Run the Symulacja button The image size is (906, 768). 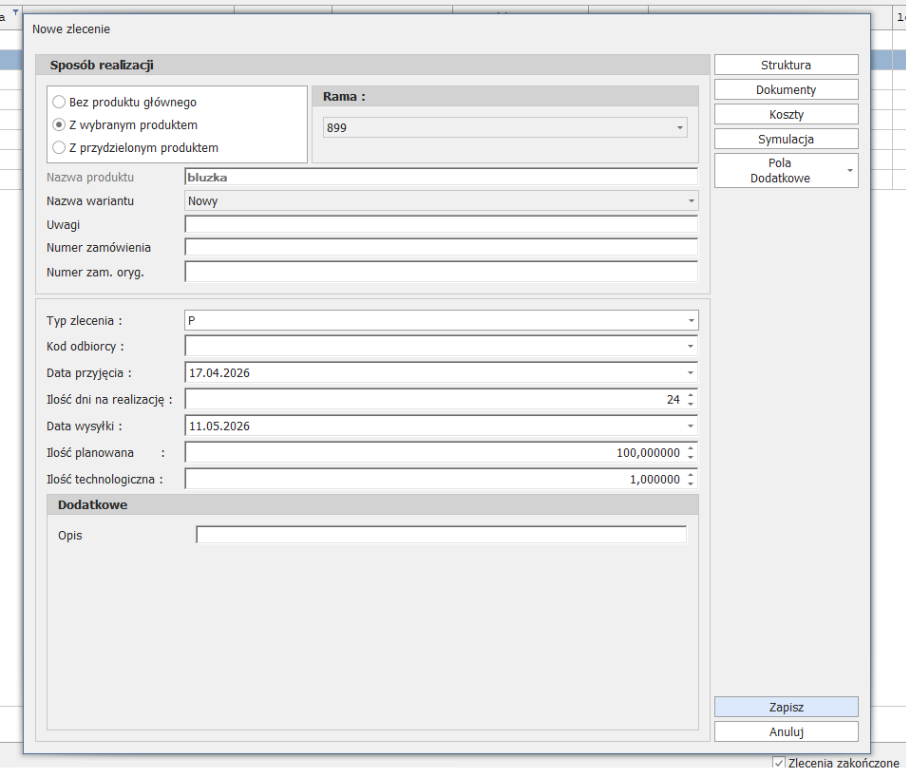click(x=786, y=139)
